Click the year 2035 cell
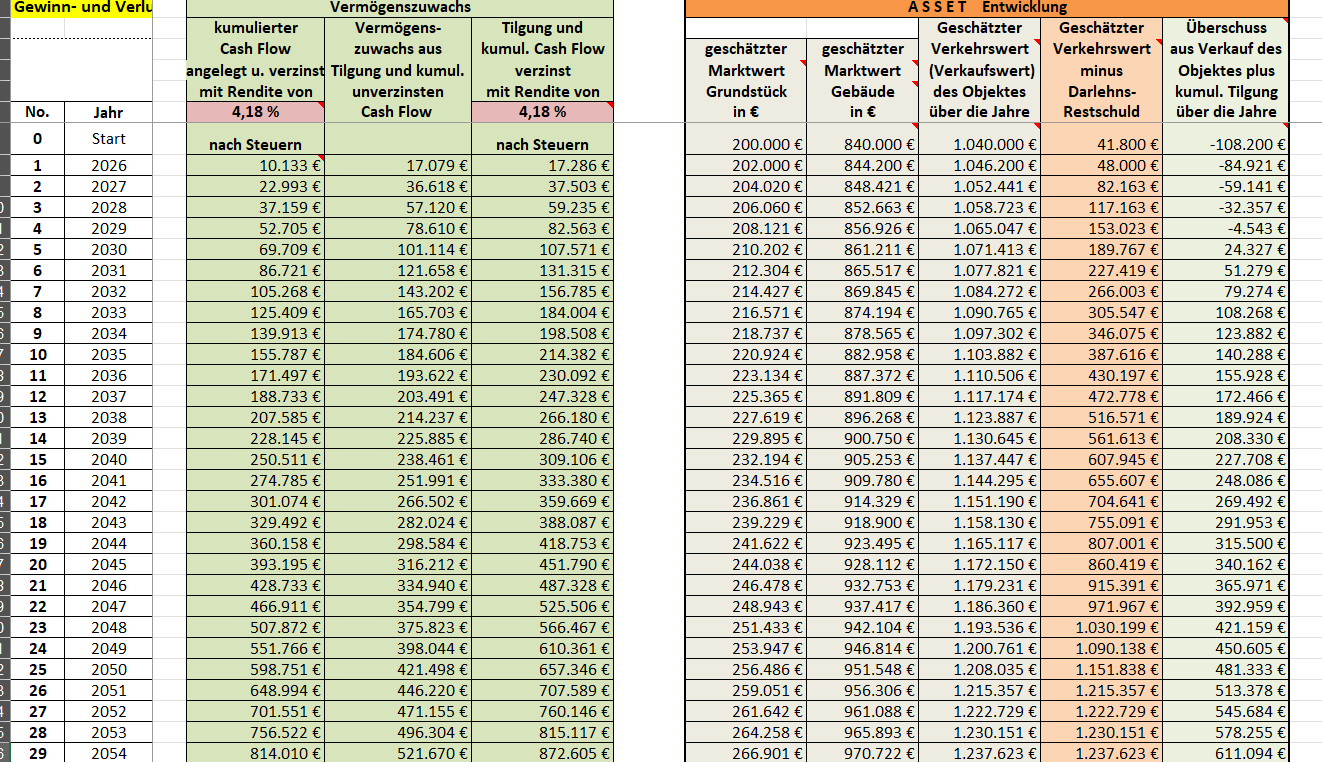Image resolution: width=1322 pixels, height=762 pixels. [x=108, y=355]
